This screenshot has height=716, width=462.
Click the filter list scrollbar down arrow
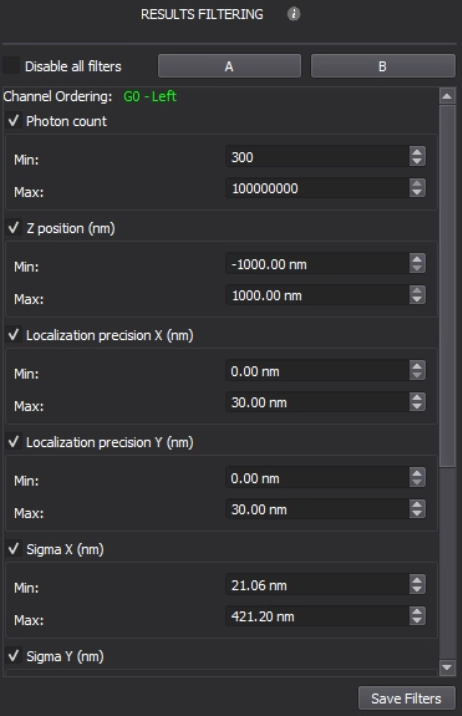[x=447, y=668]
